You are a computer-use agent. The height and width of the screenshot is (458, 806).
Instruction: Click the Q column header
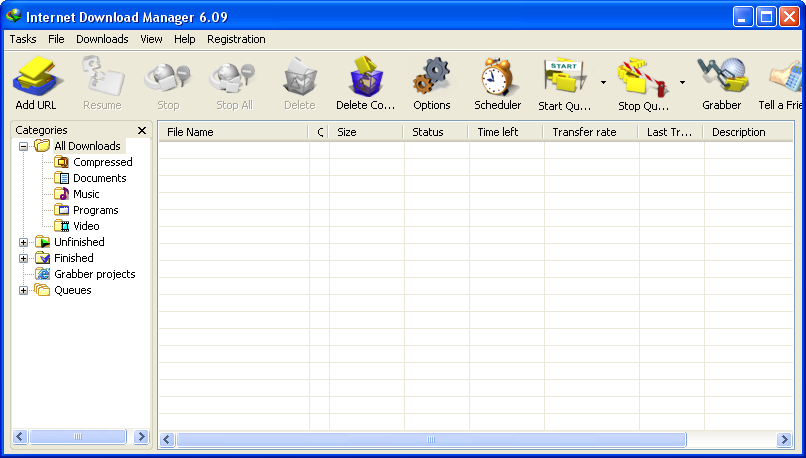(x=319, y=132)
